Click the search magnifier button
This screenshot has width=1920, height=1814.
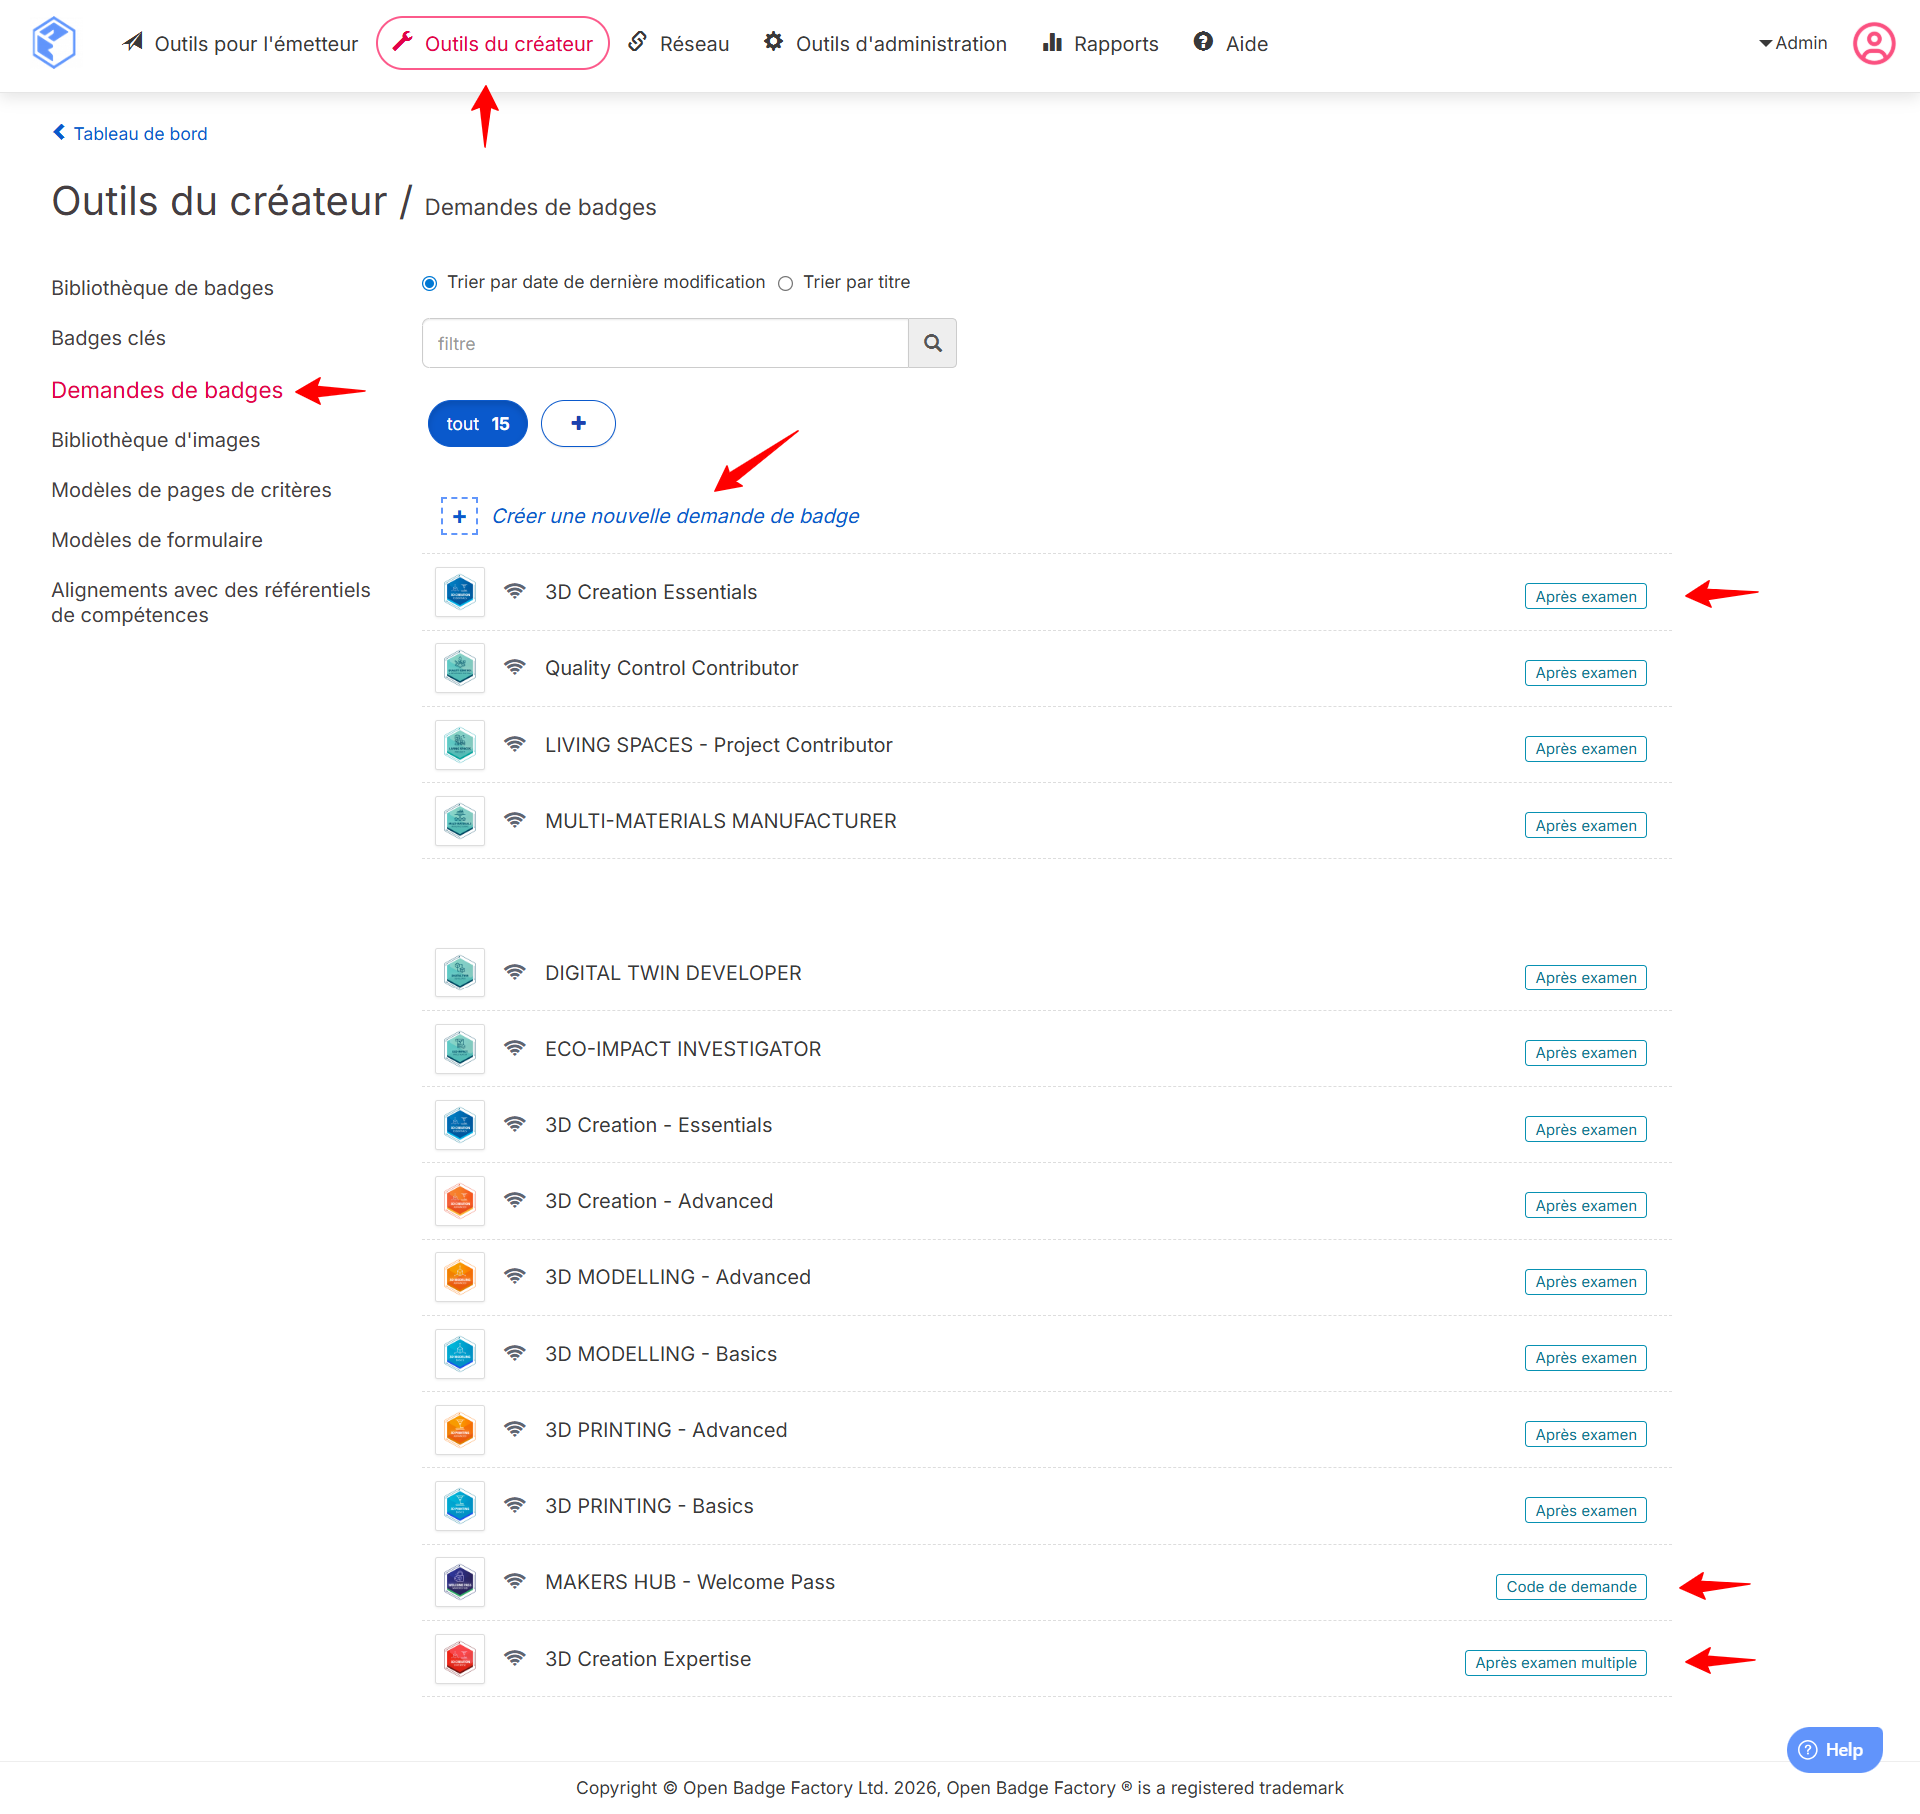[x=932, y=343]
